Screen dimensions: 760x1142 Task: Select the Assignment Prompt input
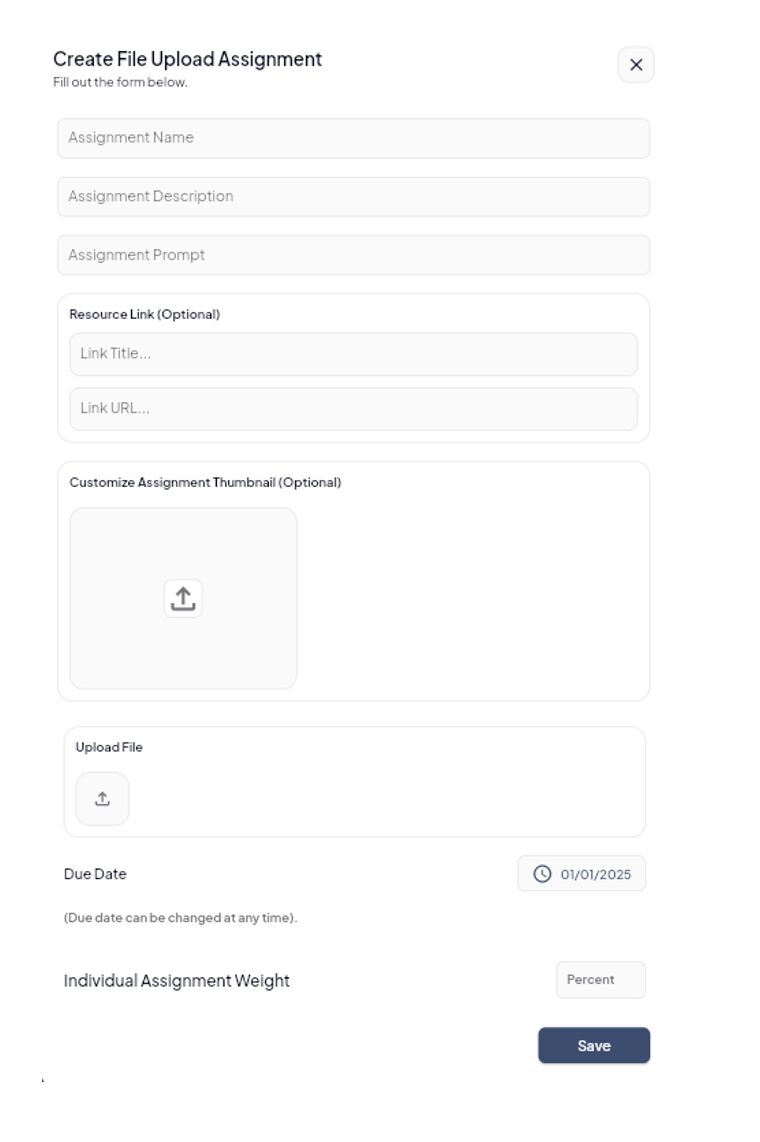(x=353, y=255)
